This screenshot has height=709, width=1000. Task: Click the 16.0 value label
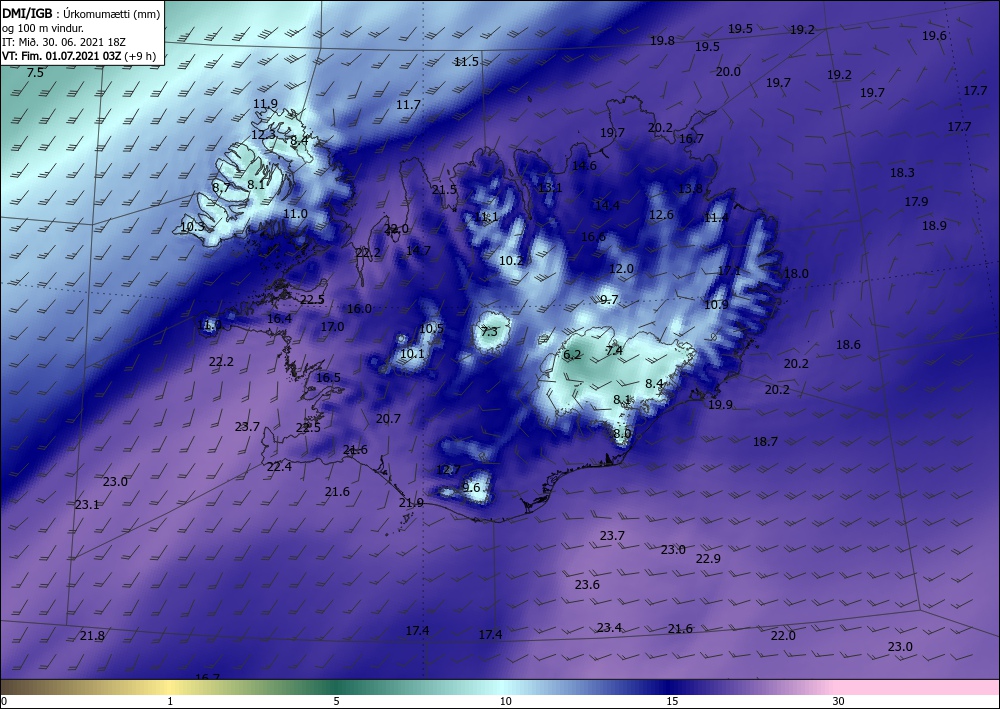coord(359,309)
